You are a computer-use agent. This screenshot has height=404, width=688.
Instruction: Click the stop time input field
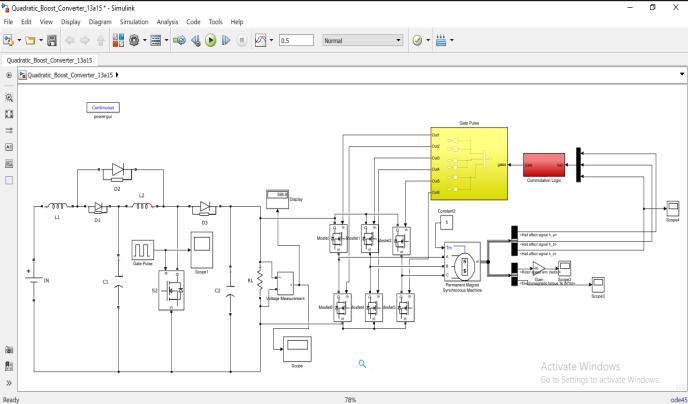(x=296, y=40)
